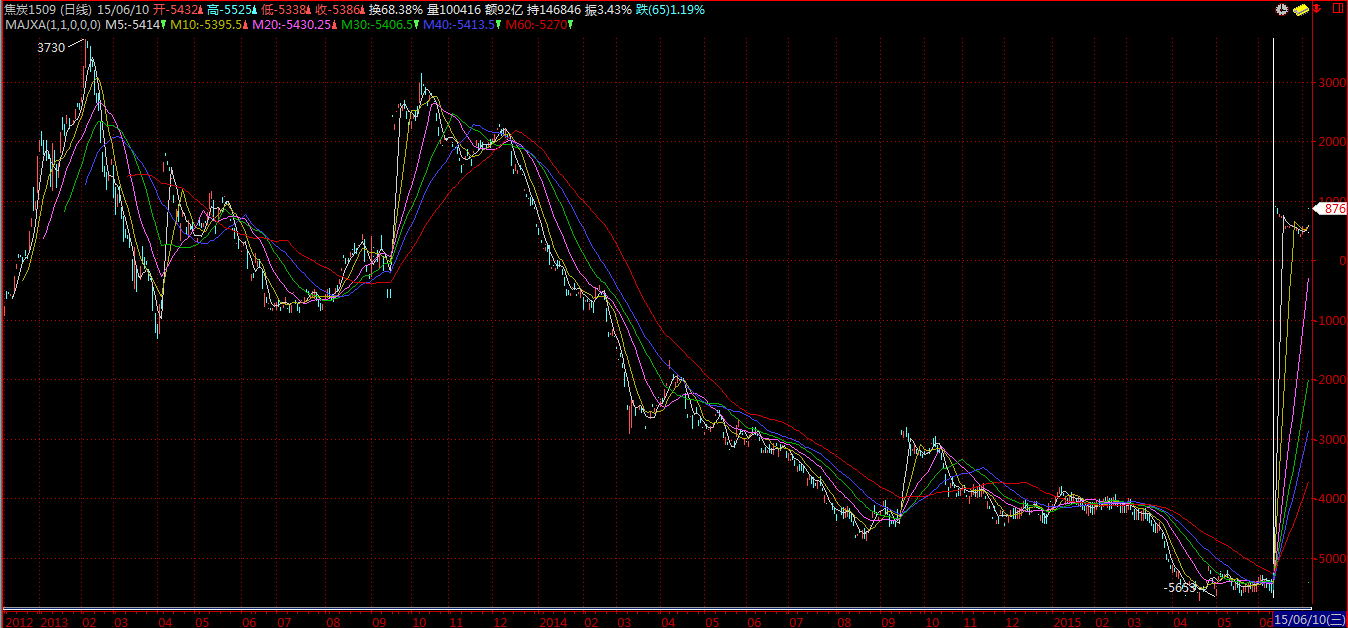Toggle the side panel layout icon
The height and width of the screenshot is (628, 1348).
1338,10
